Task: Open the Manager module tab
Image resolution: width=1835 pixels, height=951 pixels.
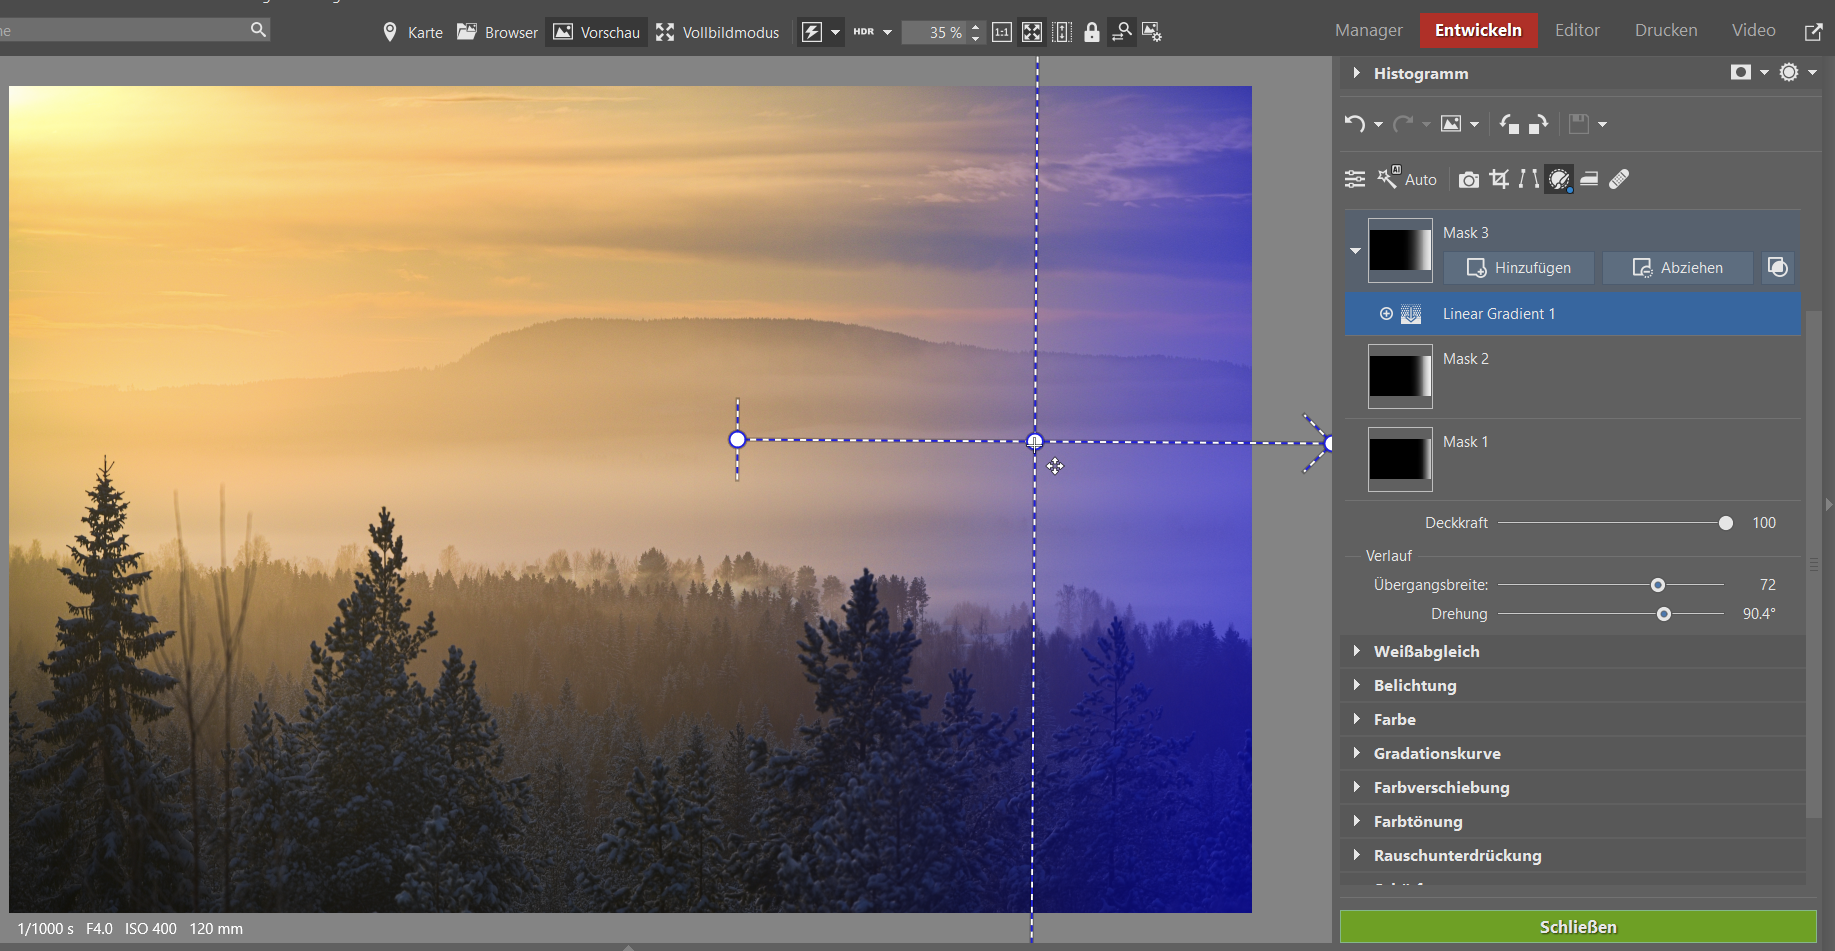Action: [1368, 30]
